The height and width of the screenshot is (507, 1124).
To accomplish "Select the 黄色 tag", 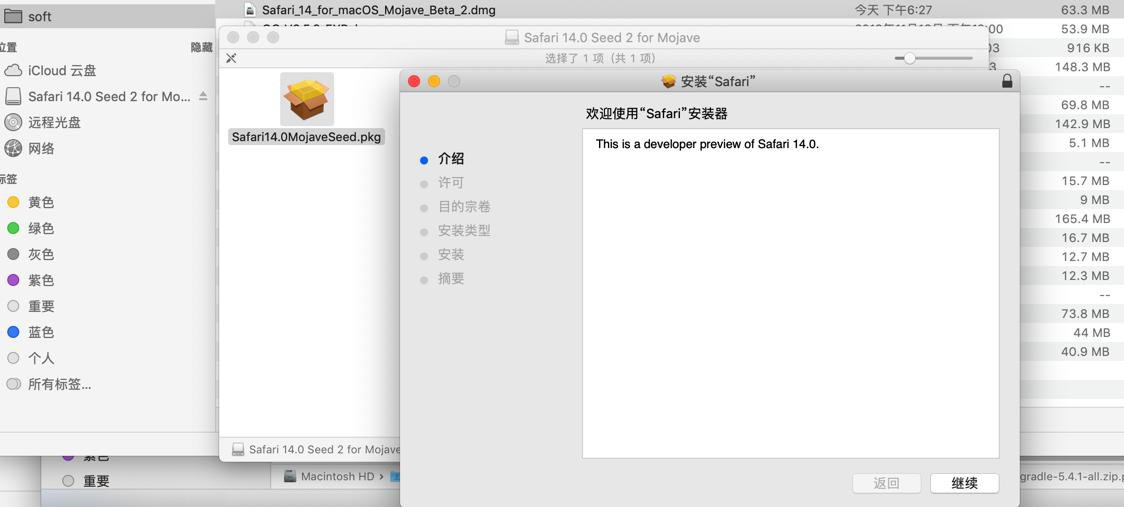I will [41, 203].
